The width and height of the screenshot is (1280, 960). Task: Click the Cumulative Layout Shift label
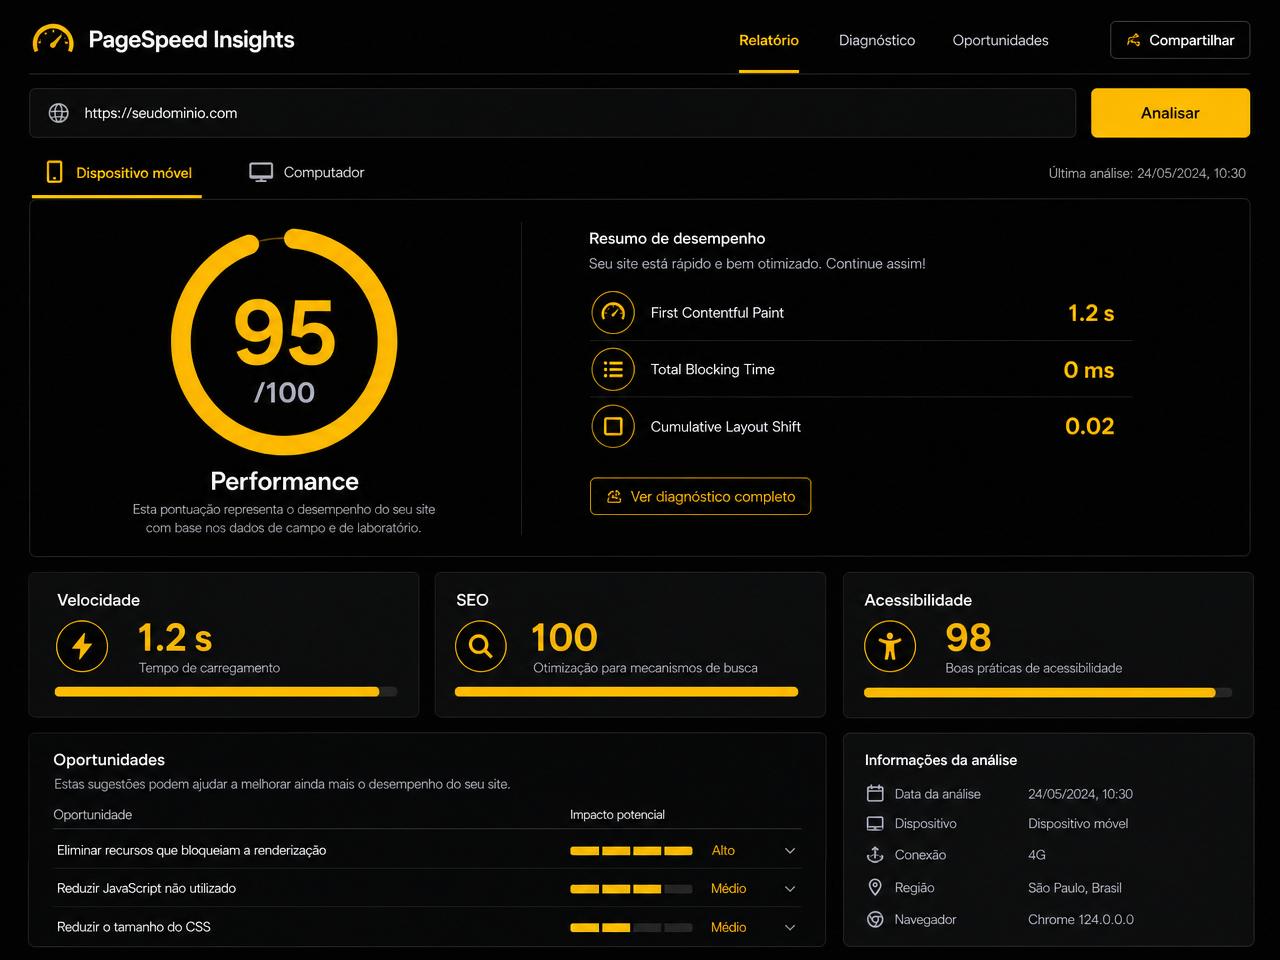[725, 427]
